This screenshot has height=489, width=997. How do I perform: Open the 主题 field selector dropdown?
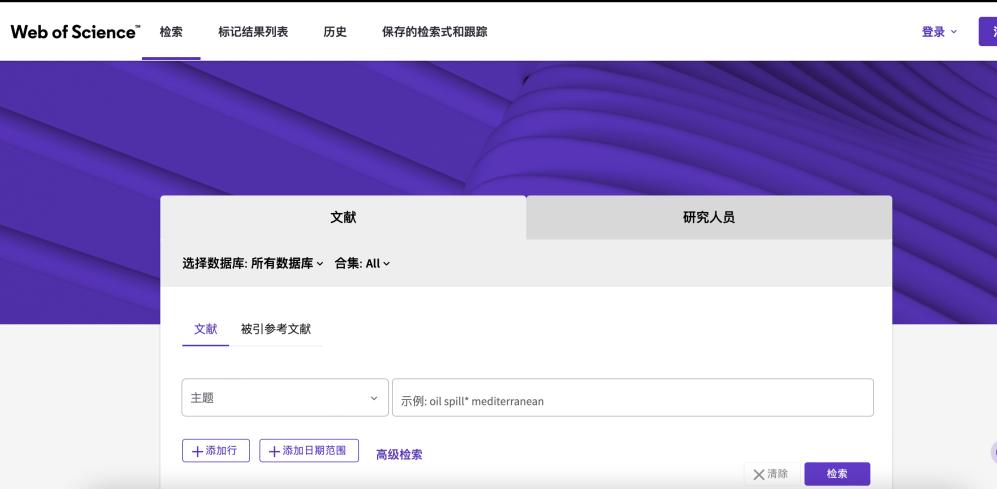[x=285, y=398]
